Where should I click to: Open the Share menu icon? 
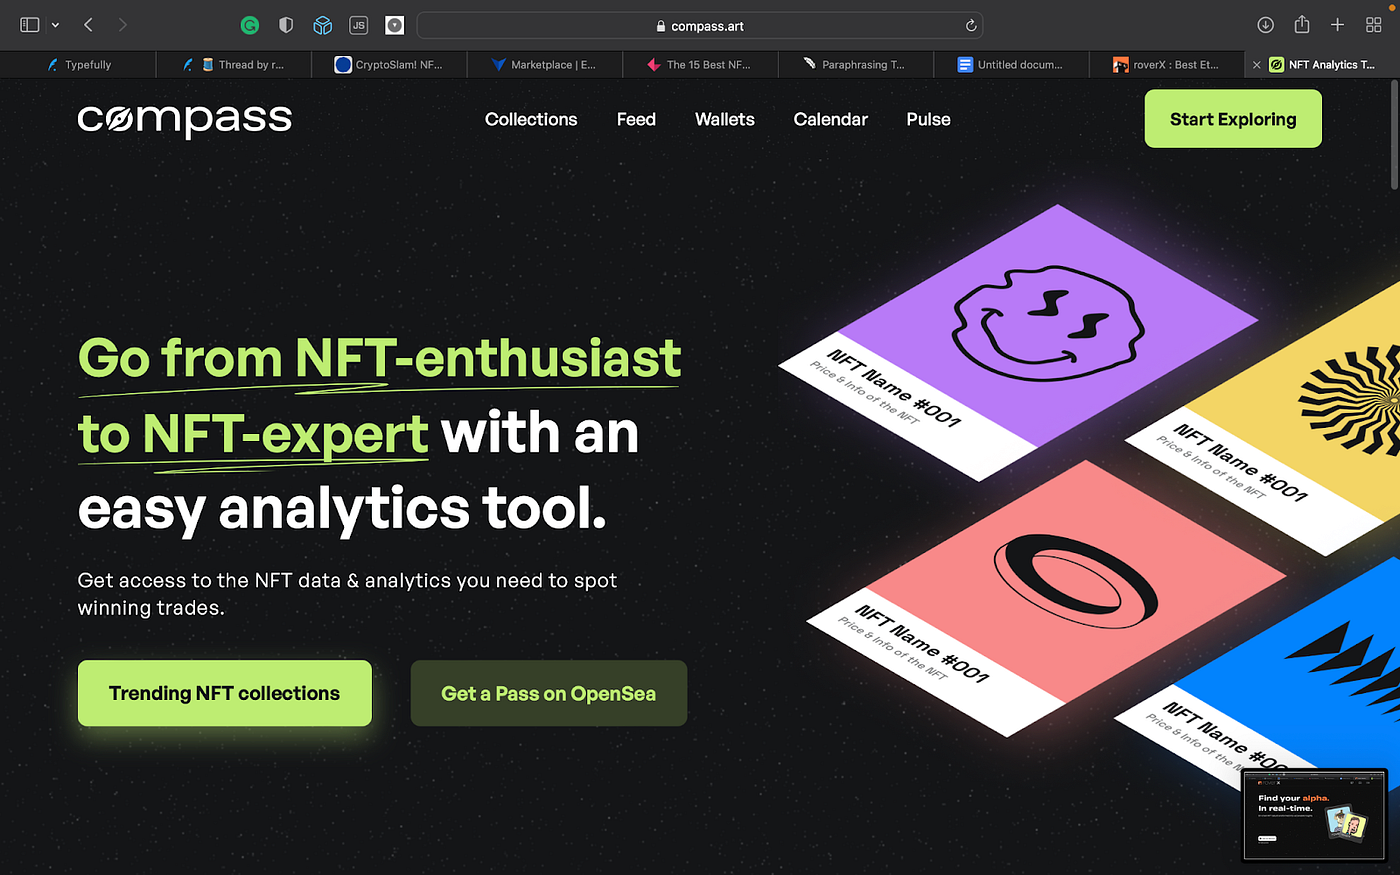click(1301, 25)
